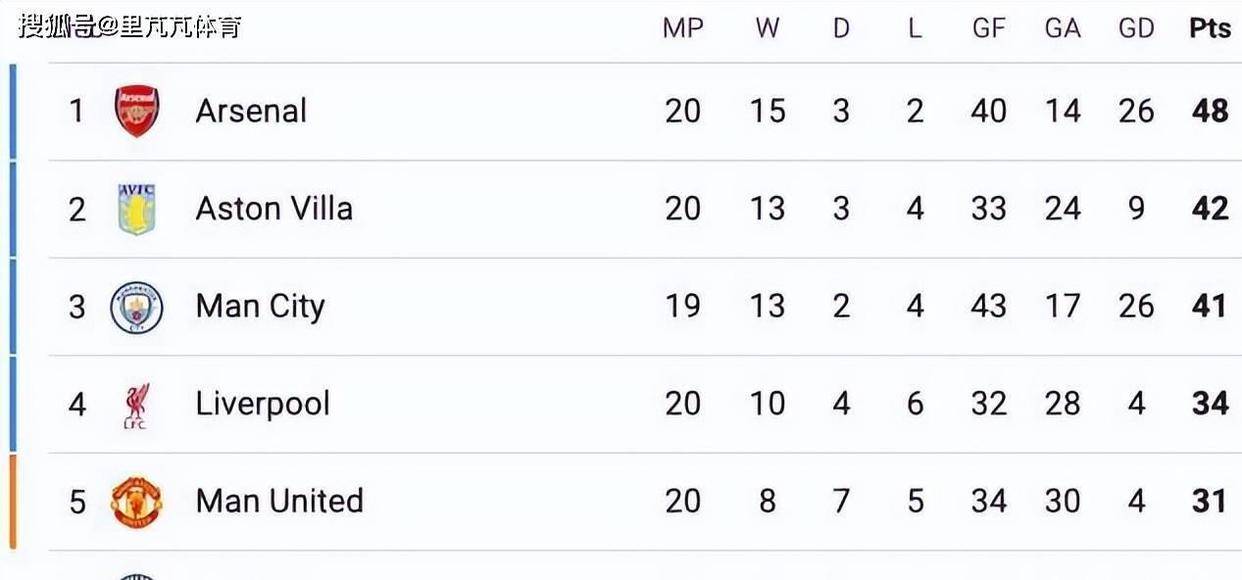Click the GD column header
Screen dimensions: 1242x580
pyautogui.click(x=1136, y=29)
